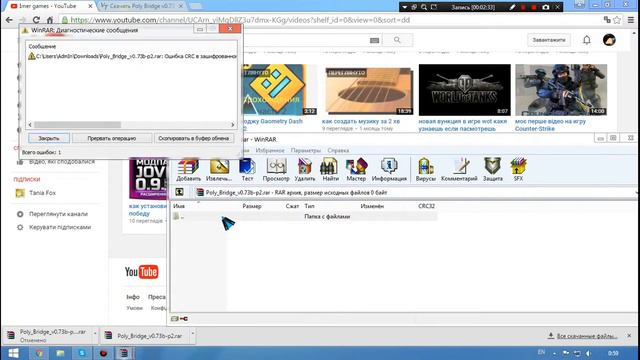Run the Virus scan (Вирусы) tool
Image resolution: width=640 pixels, height=360 pixels.
point(425,169)
